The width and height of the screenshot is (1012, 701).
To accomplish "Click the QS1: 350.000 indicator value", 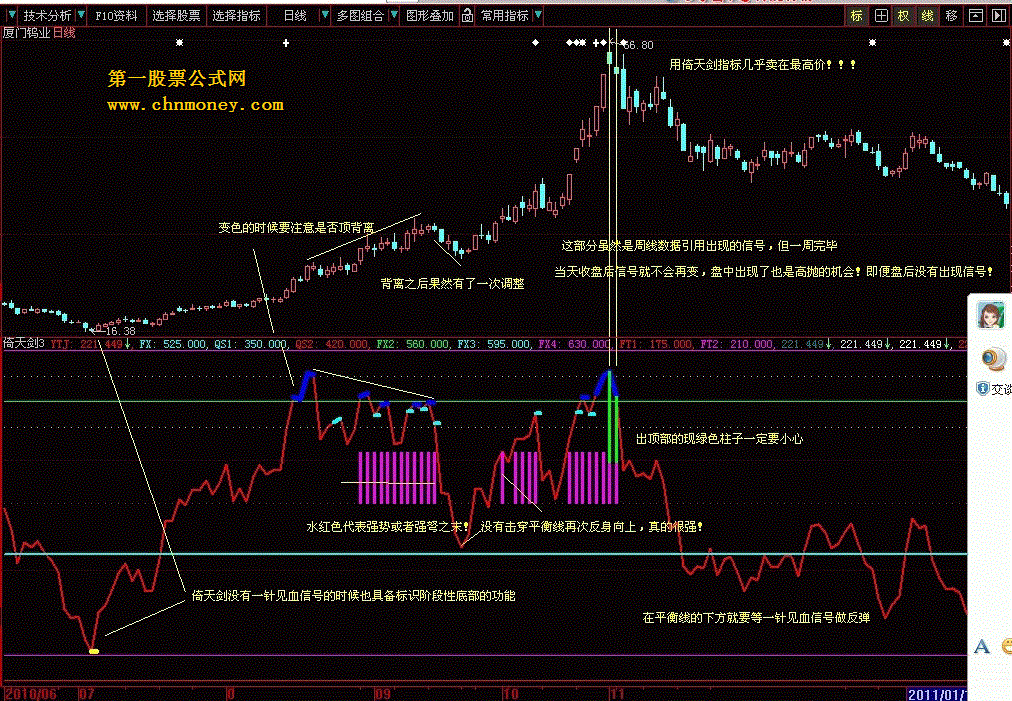I will coord(250,344).
